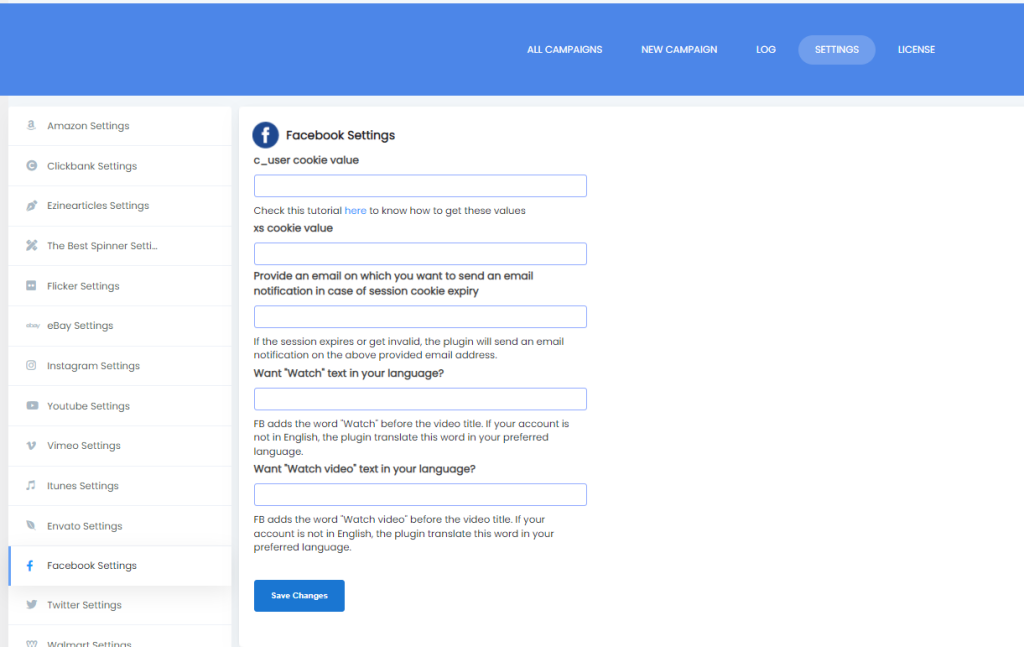Select the Amazon icon in the sidebar

click(x=31, y=125)
